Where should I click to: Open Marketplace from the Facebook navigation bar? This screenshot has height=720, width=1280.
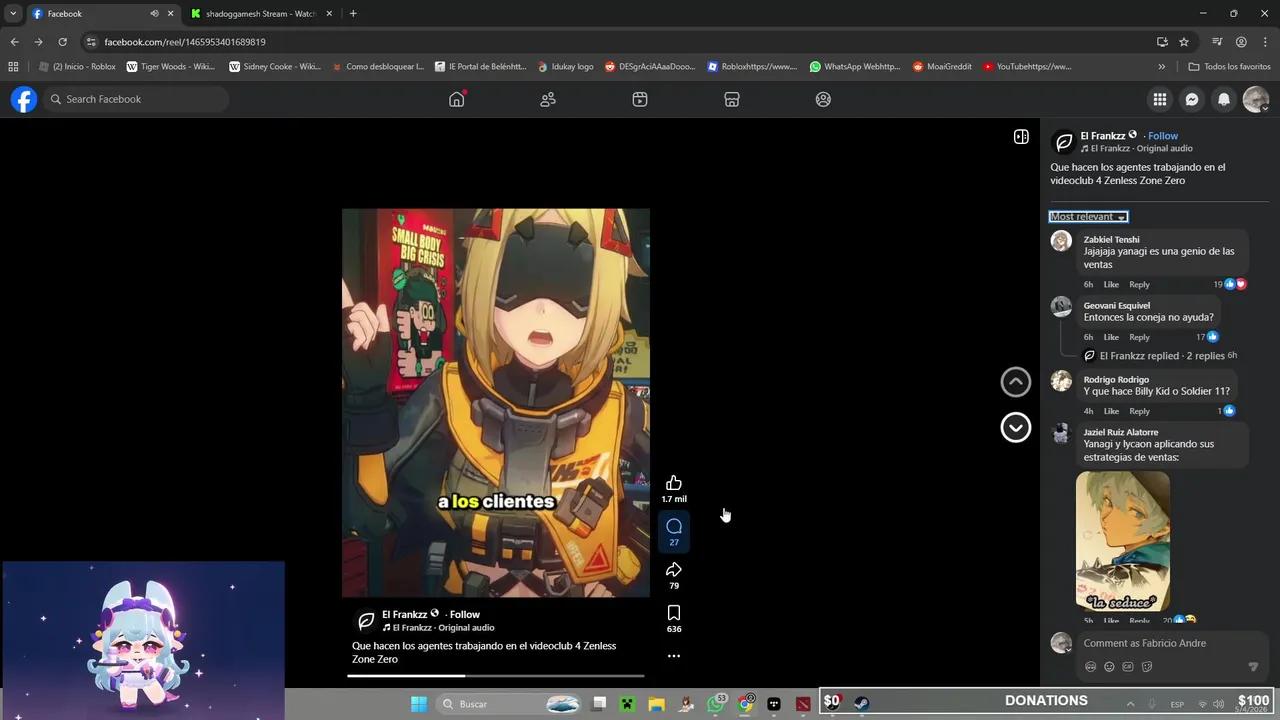coord(732,99)
